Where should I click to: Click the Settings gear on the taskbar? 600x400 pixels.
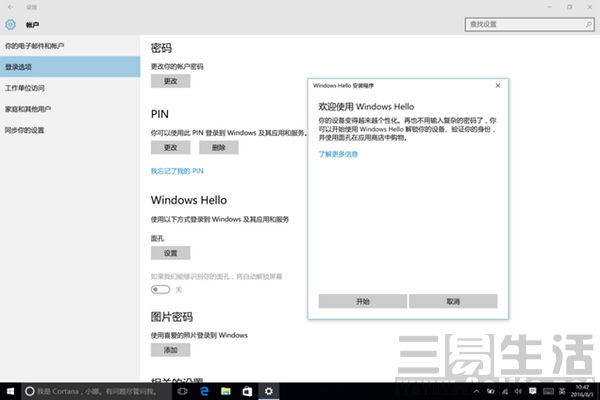point(269,391)
